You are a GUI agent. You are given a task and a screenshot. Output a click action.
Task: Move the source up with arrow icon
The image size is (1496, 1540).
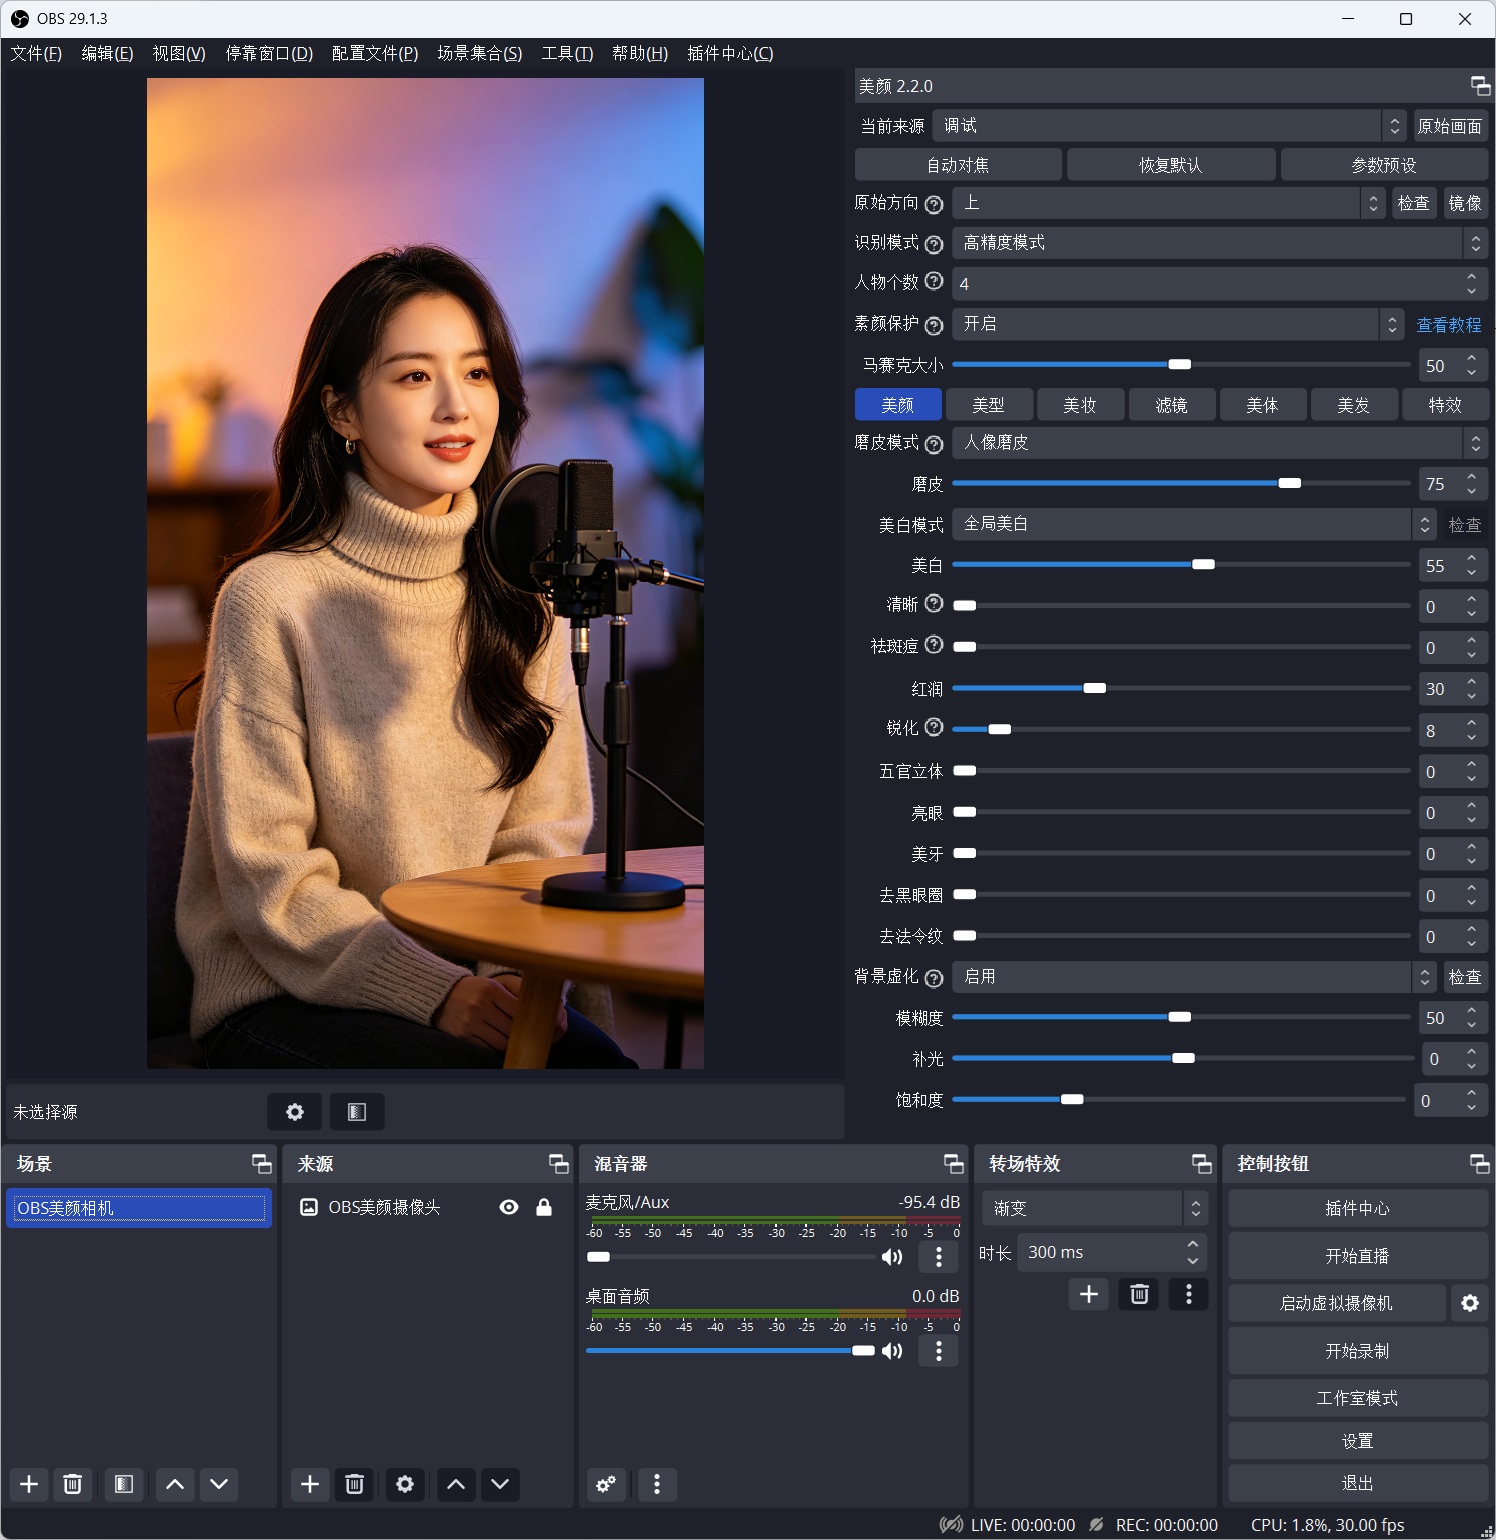tap(455, 1485)
